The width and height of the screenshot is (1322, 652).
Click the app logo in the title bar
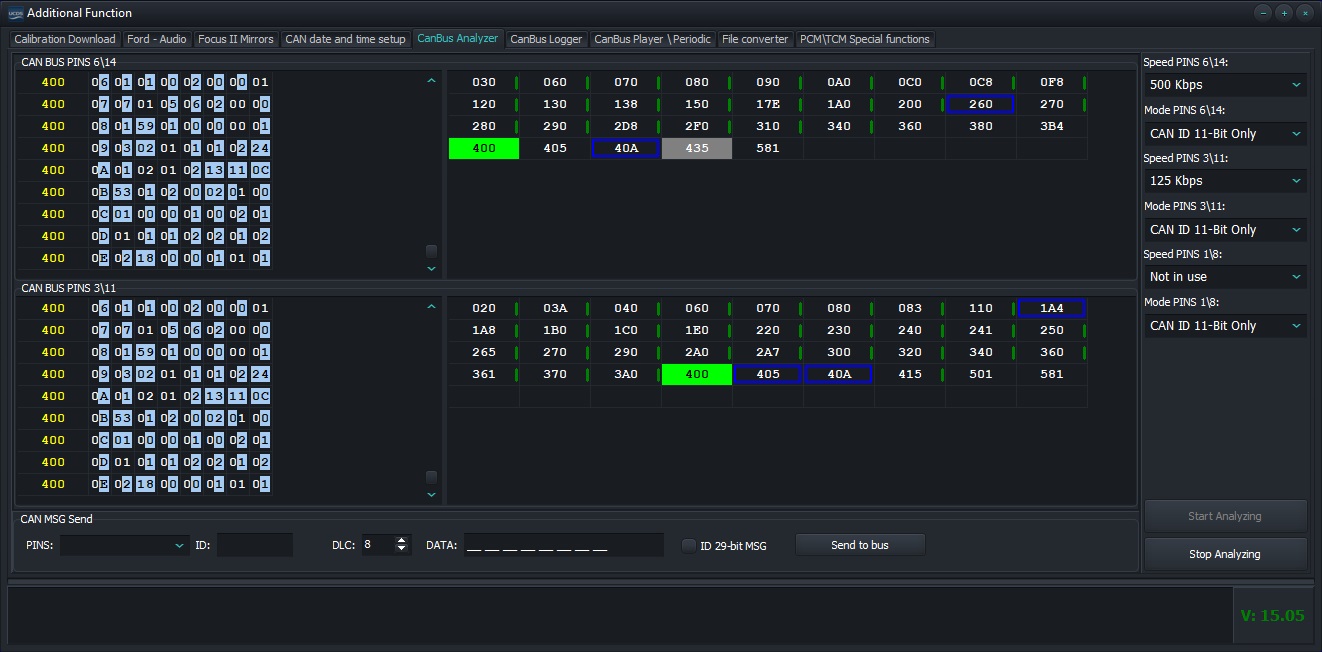(15, 13)
